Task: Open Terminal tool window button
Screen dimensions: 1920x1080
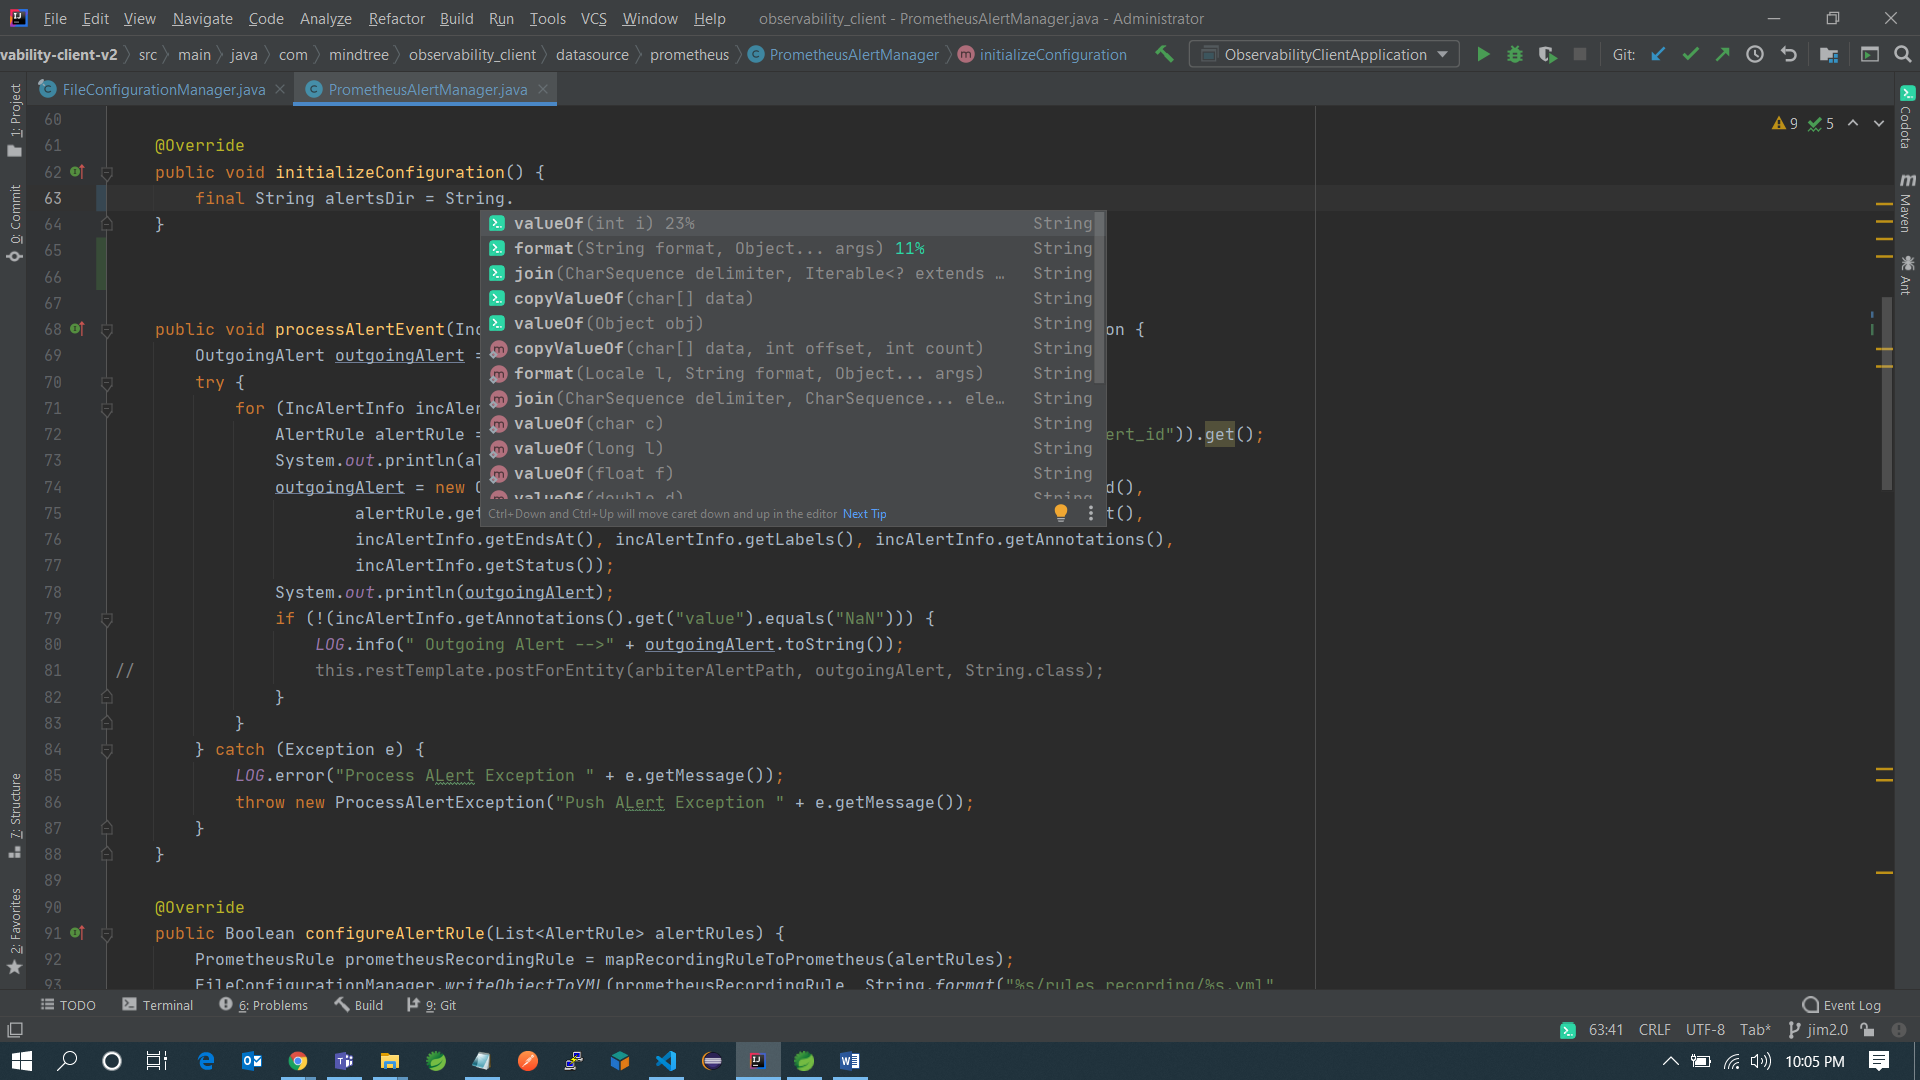Action: [x=157, y=1005]
